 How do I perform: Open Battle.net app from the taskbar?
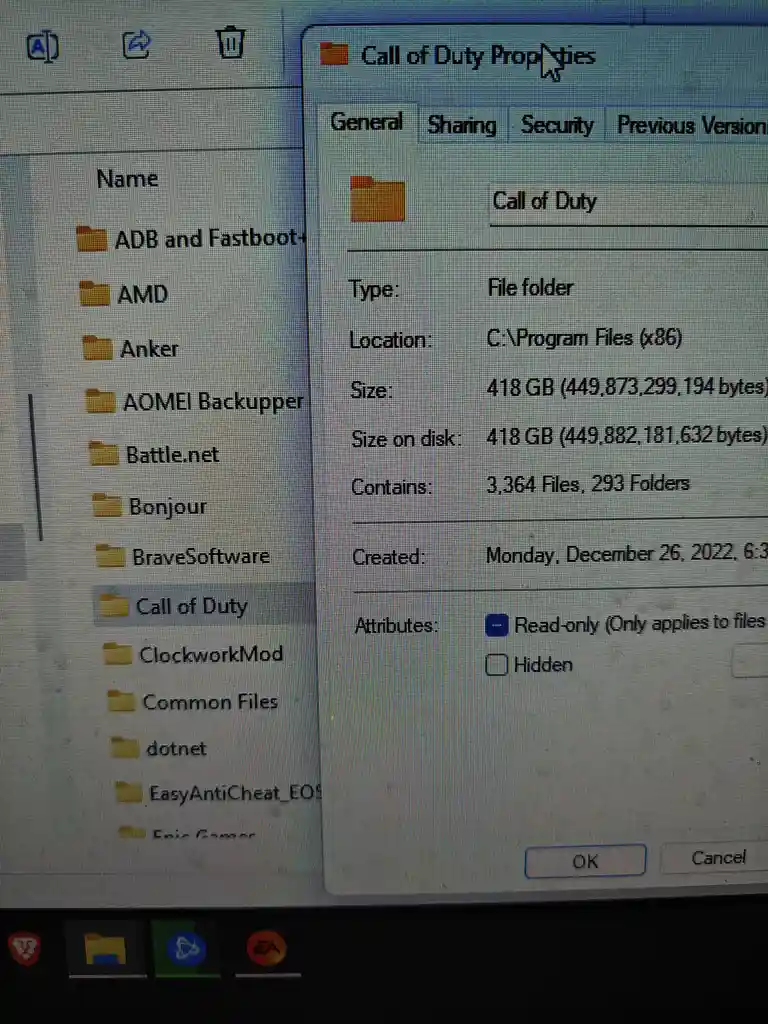[x=186, y=948]
